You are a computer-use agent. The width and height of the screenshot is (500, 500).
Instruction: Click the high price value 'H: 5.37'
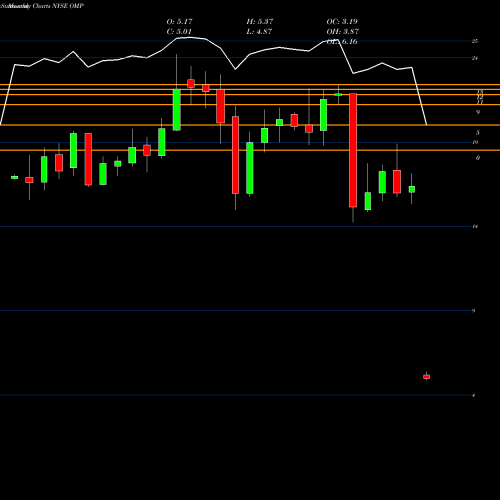pyautogui.click(x=260, y=22)
